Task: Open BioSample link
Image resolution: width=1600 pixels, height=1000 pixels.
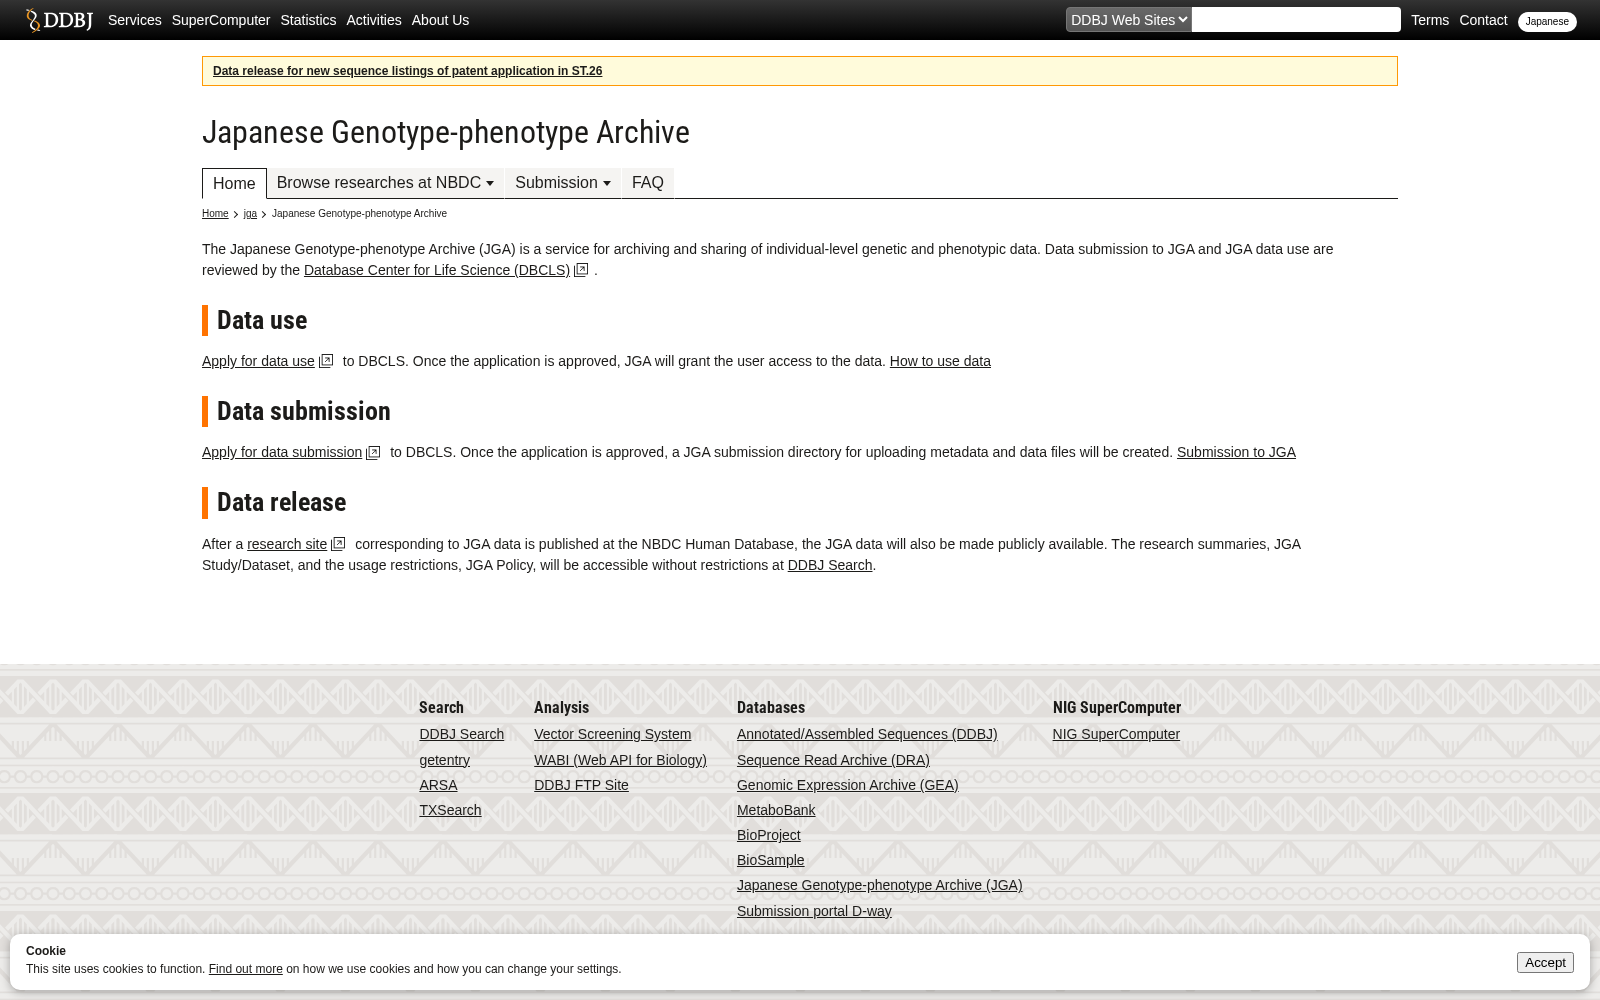Action: [x=771, y=860]
